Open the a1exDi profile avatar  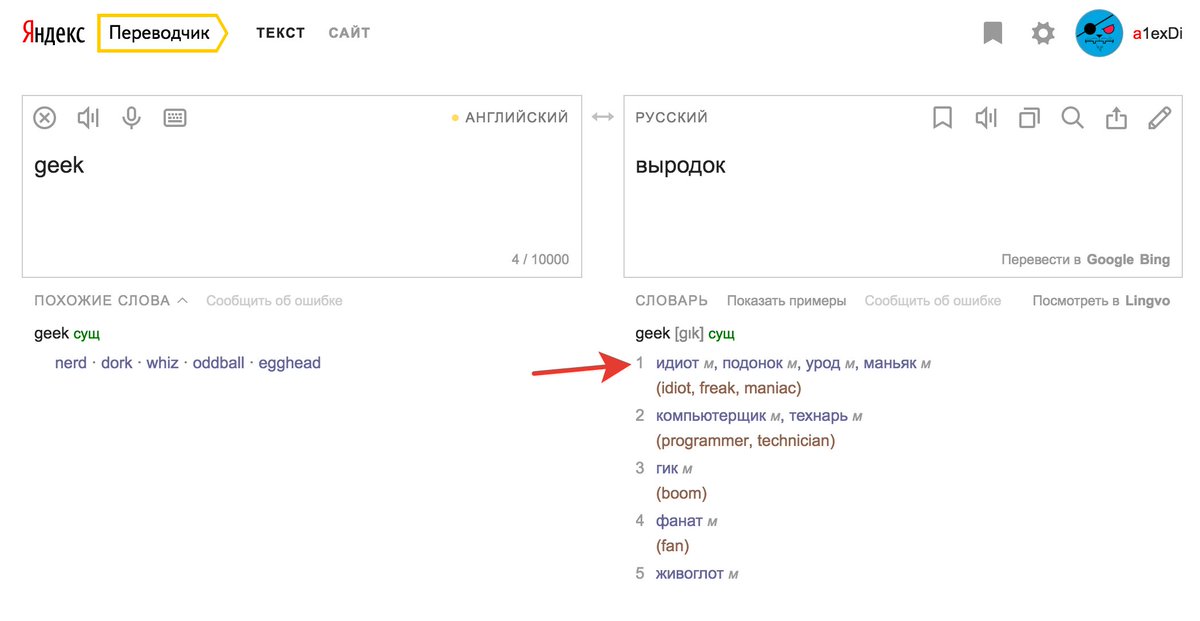[x=1099, y=33]
